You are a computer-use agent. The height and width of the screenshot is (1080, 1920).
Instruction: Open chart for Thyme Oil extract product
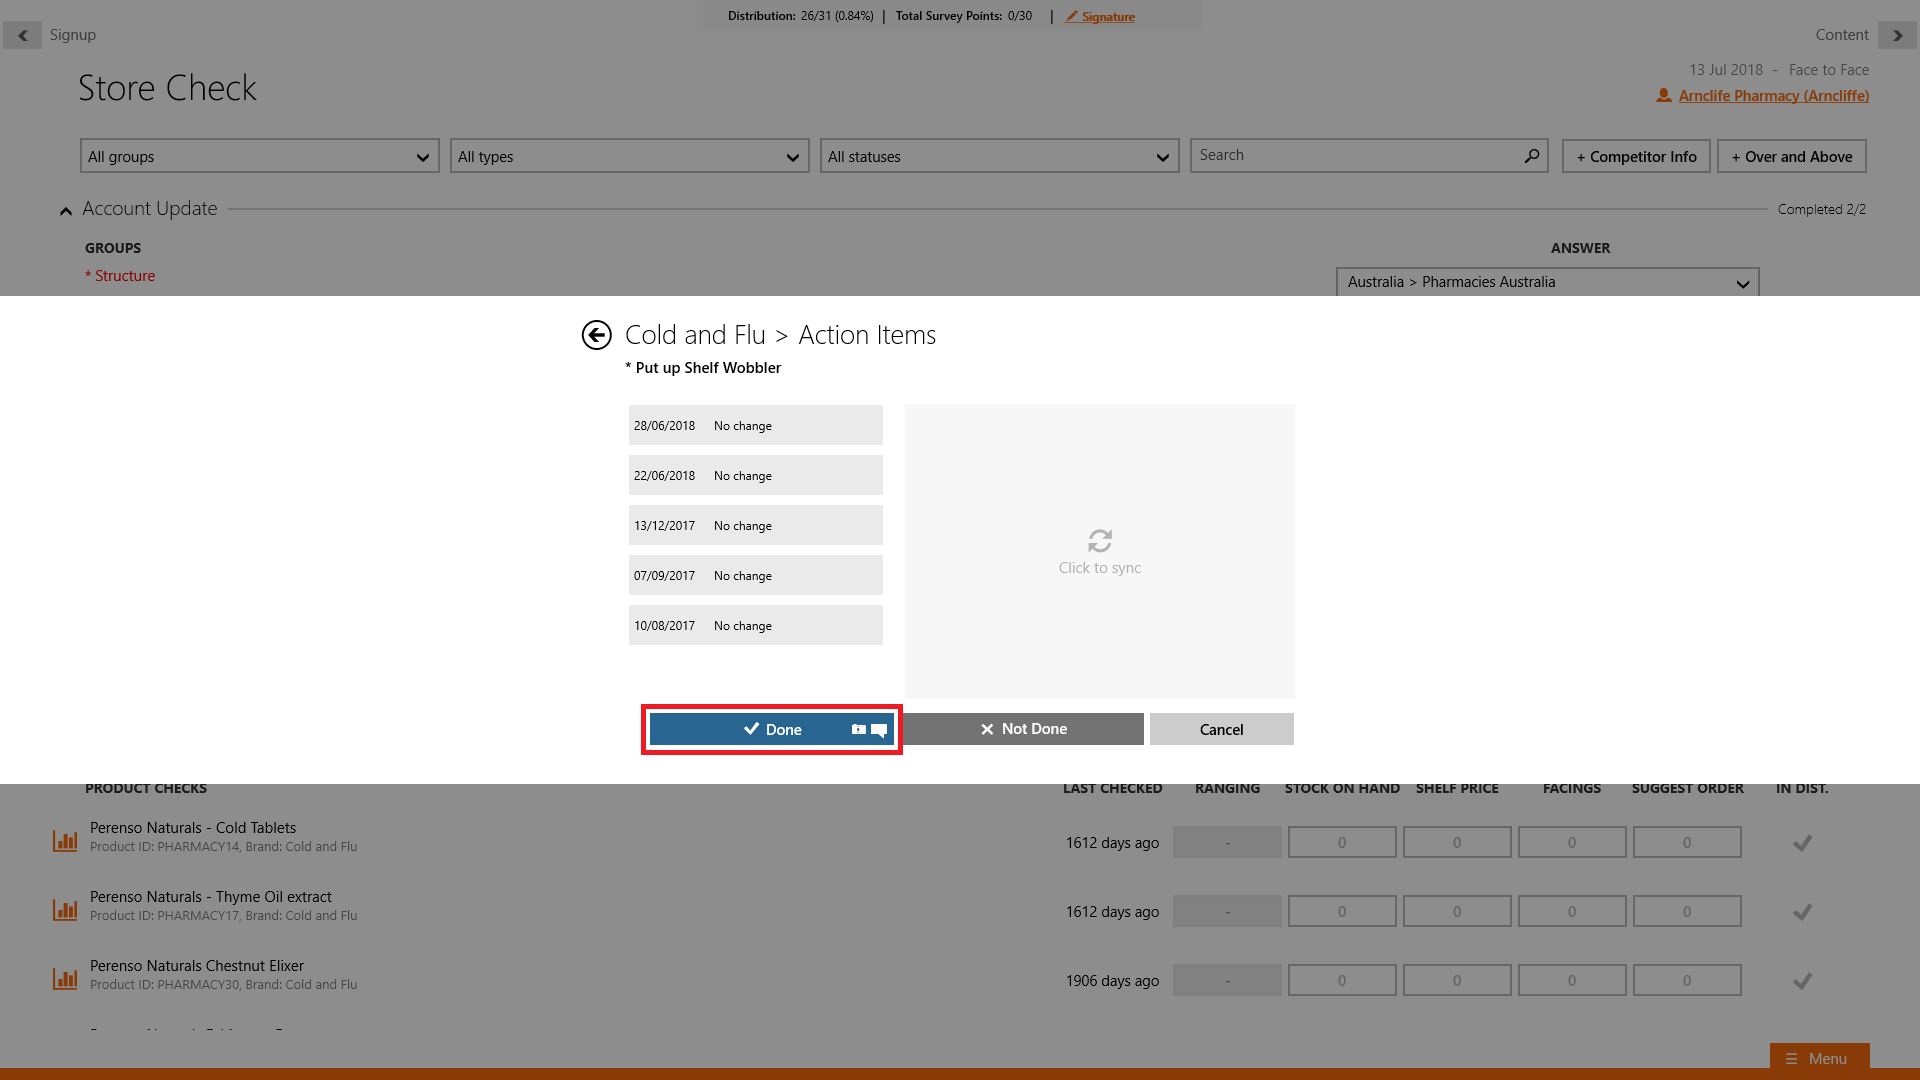pos(65,910)
